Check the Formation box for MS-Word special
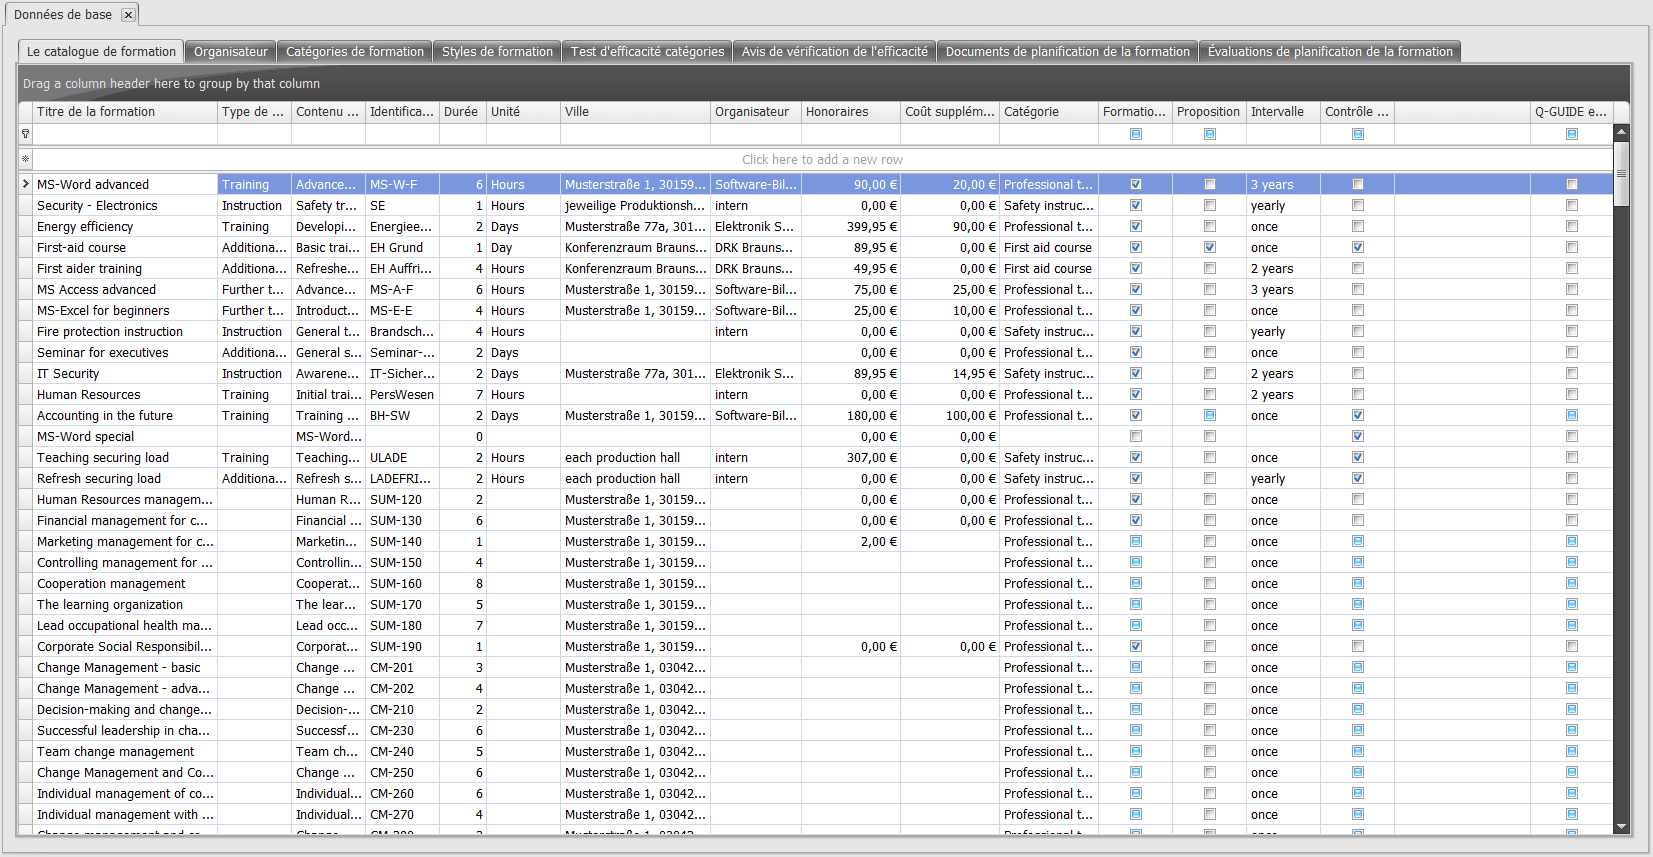The width and height of the screenshot is (1653, 857). pyautogui.click(x=1135, y=436)
